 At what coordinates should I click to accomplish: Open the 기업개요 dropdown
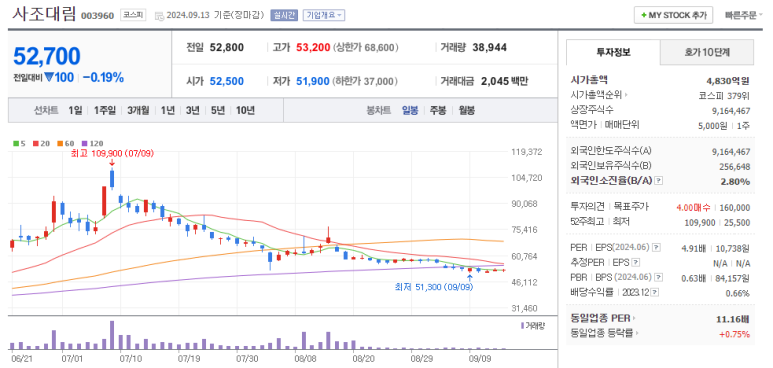tap(323, 15)
